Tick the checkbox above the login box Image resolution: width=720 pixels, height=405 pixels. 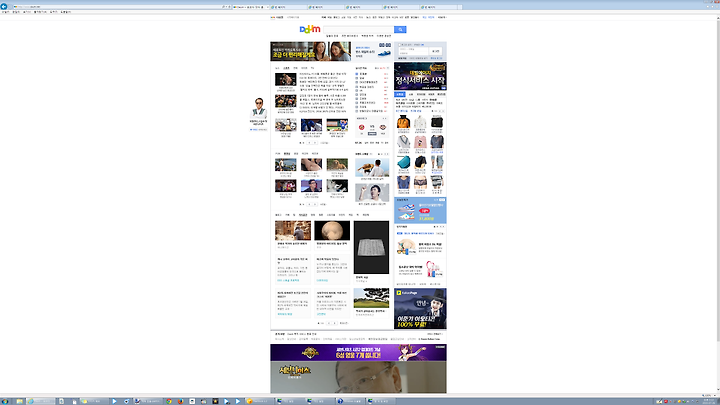click(x=399, y=45)
